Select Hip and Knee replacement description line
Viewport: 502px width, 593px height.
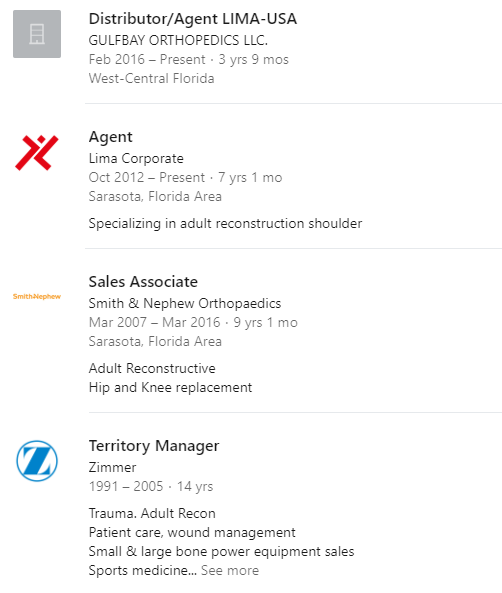pos(170,388)
